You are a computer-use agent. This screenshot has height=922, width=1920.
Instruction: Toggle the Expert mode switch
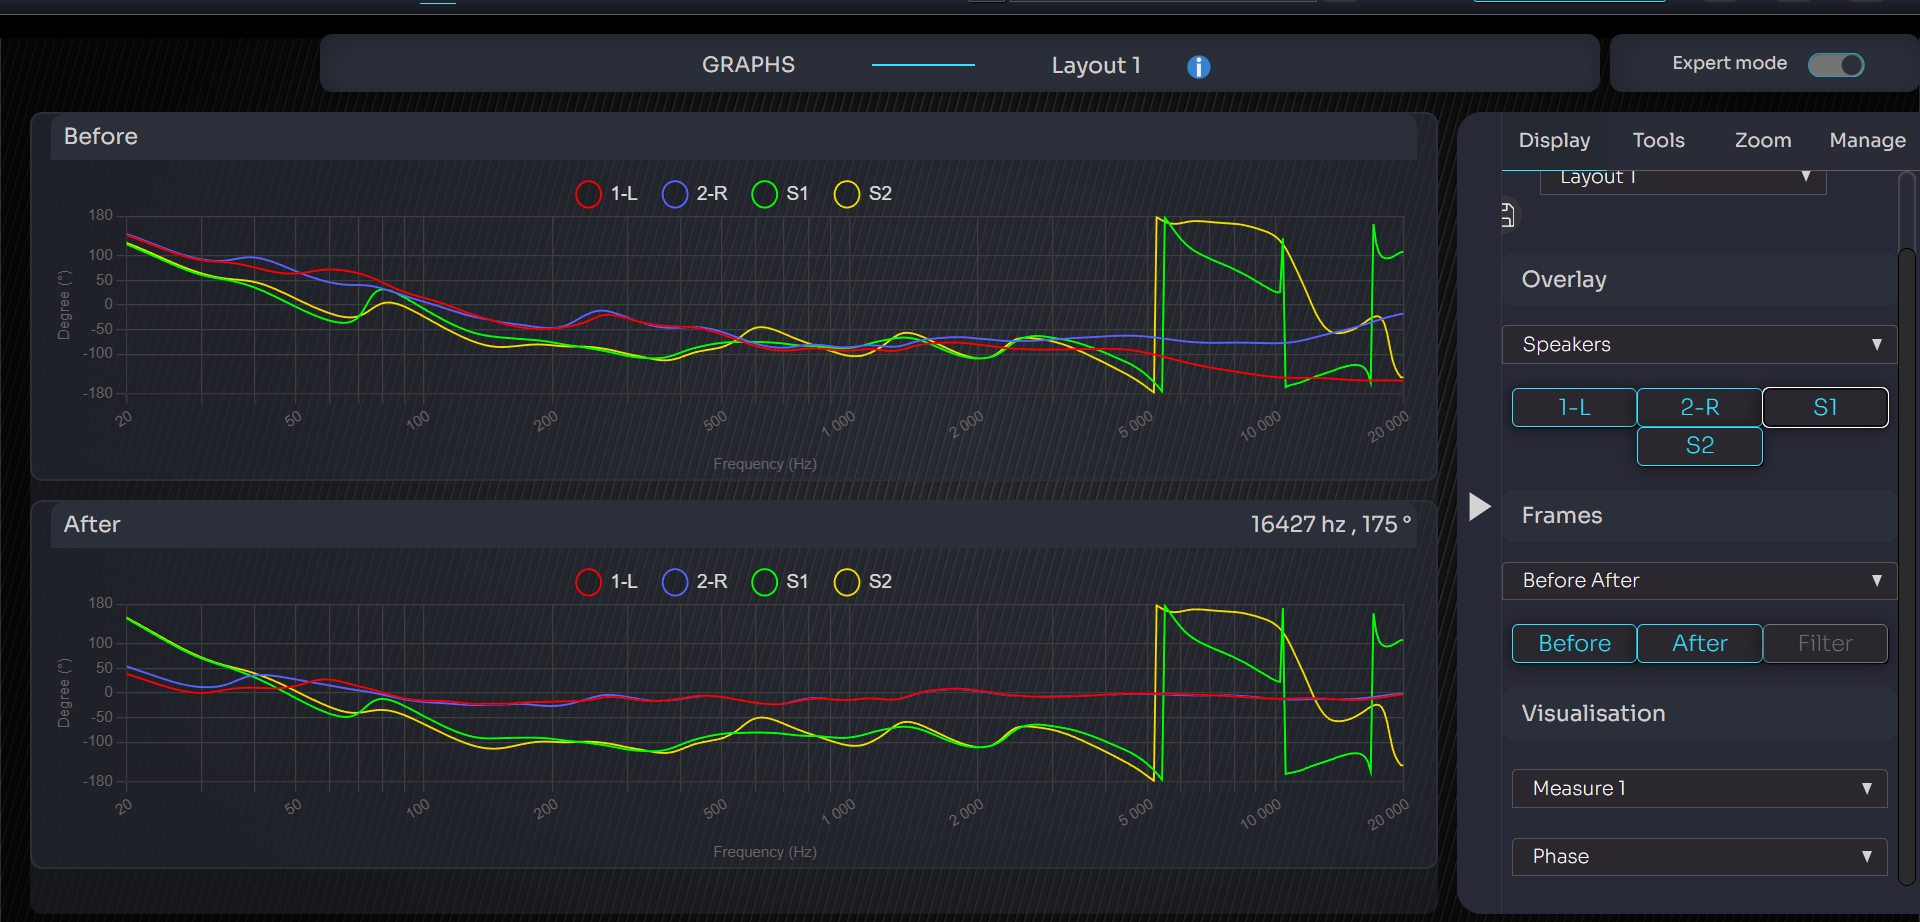coord(1836,65)
